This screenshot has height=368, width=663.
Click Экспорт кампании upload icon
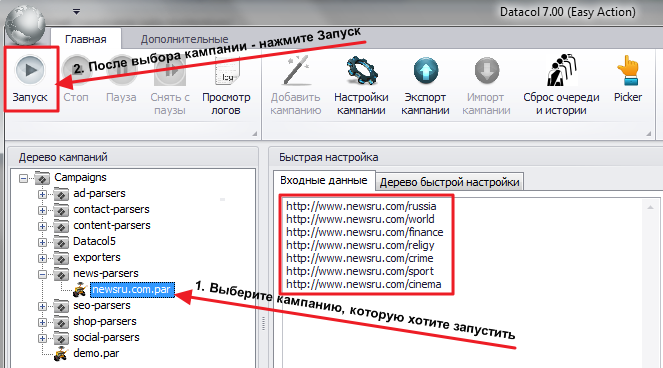click(x=426, y=71)
